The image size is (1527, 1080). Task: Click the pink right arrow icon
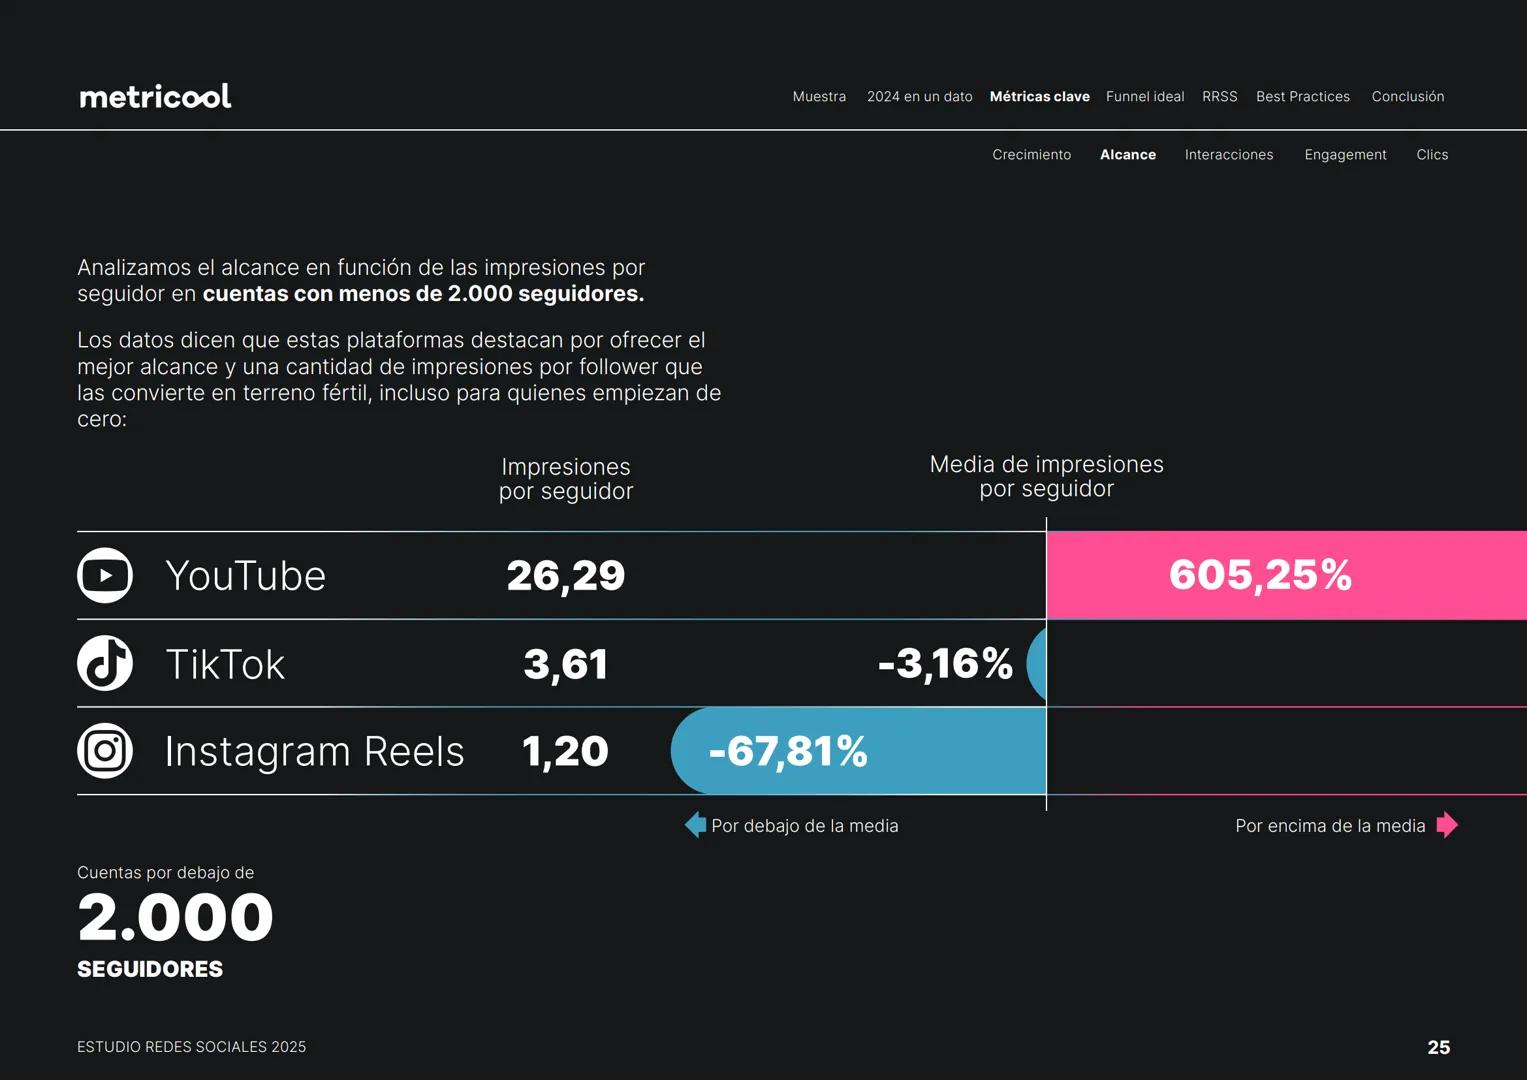(x=1447, y=825)
